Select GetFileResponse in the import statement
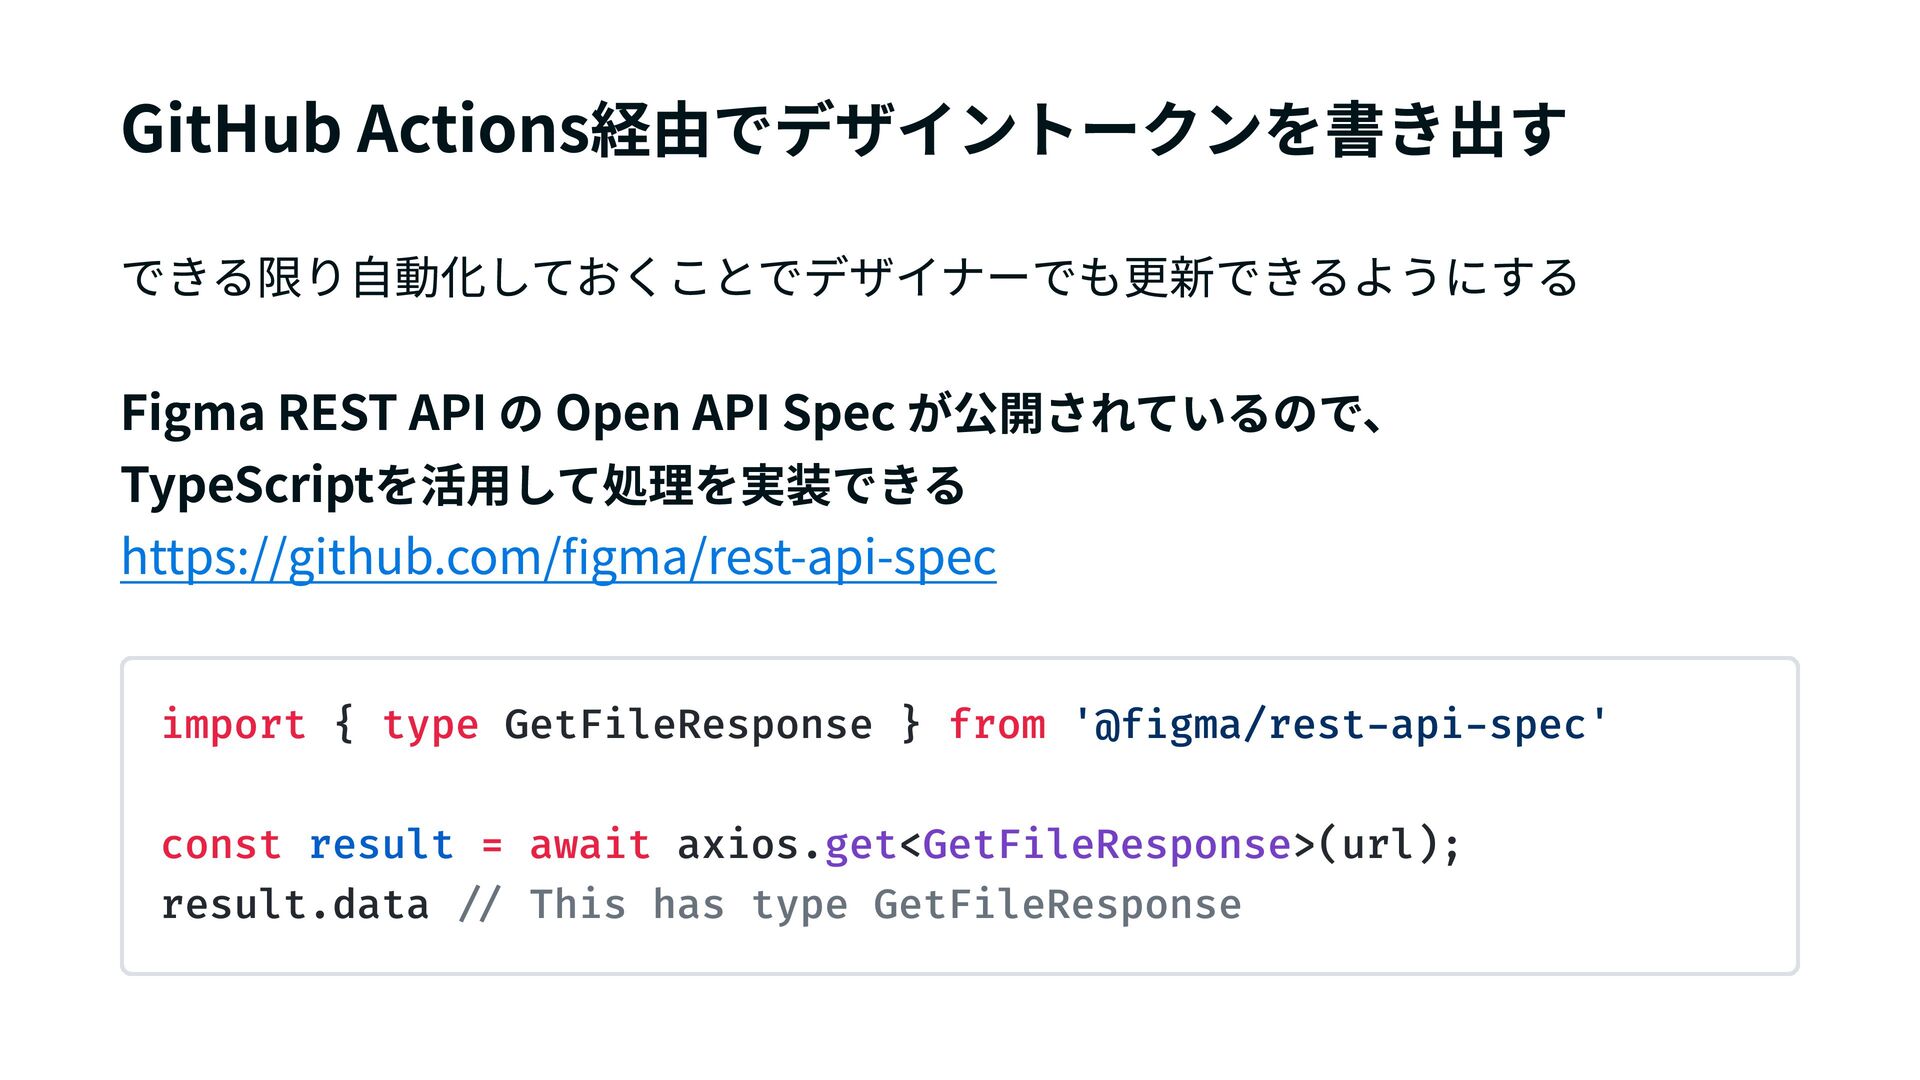The height and width of the screenshot is (1080, 1920). (x=687, y=724)
